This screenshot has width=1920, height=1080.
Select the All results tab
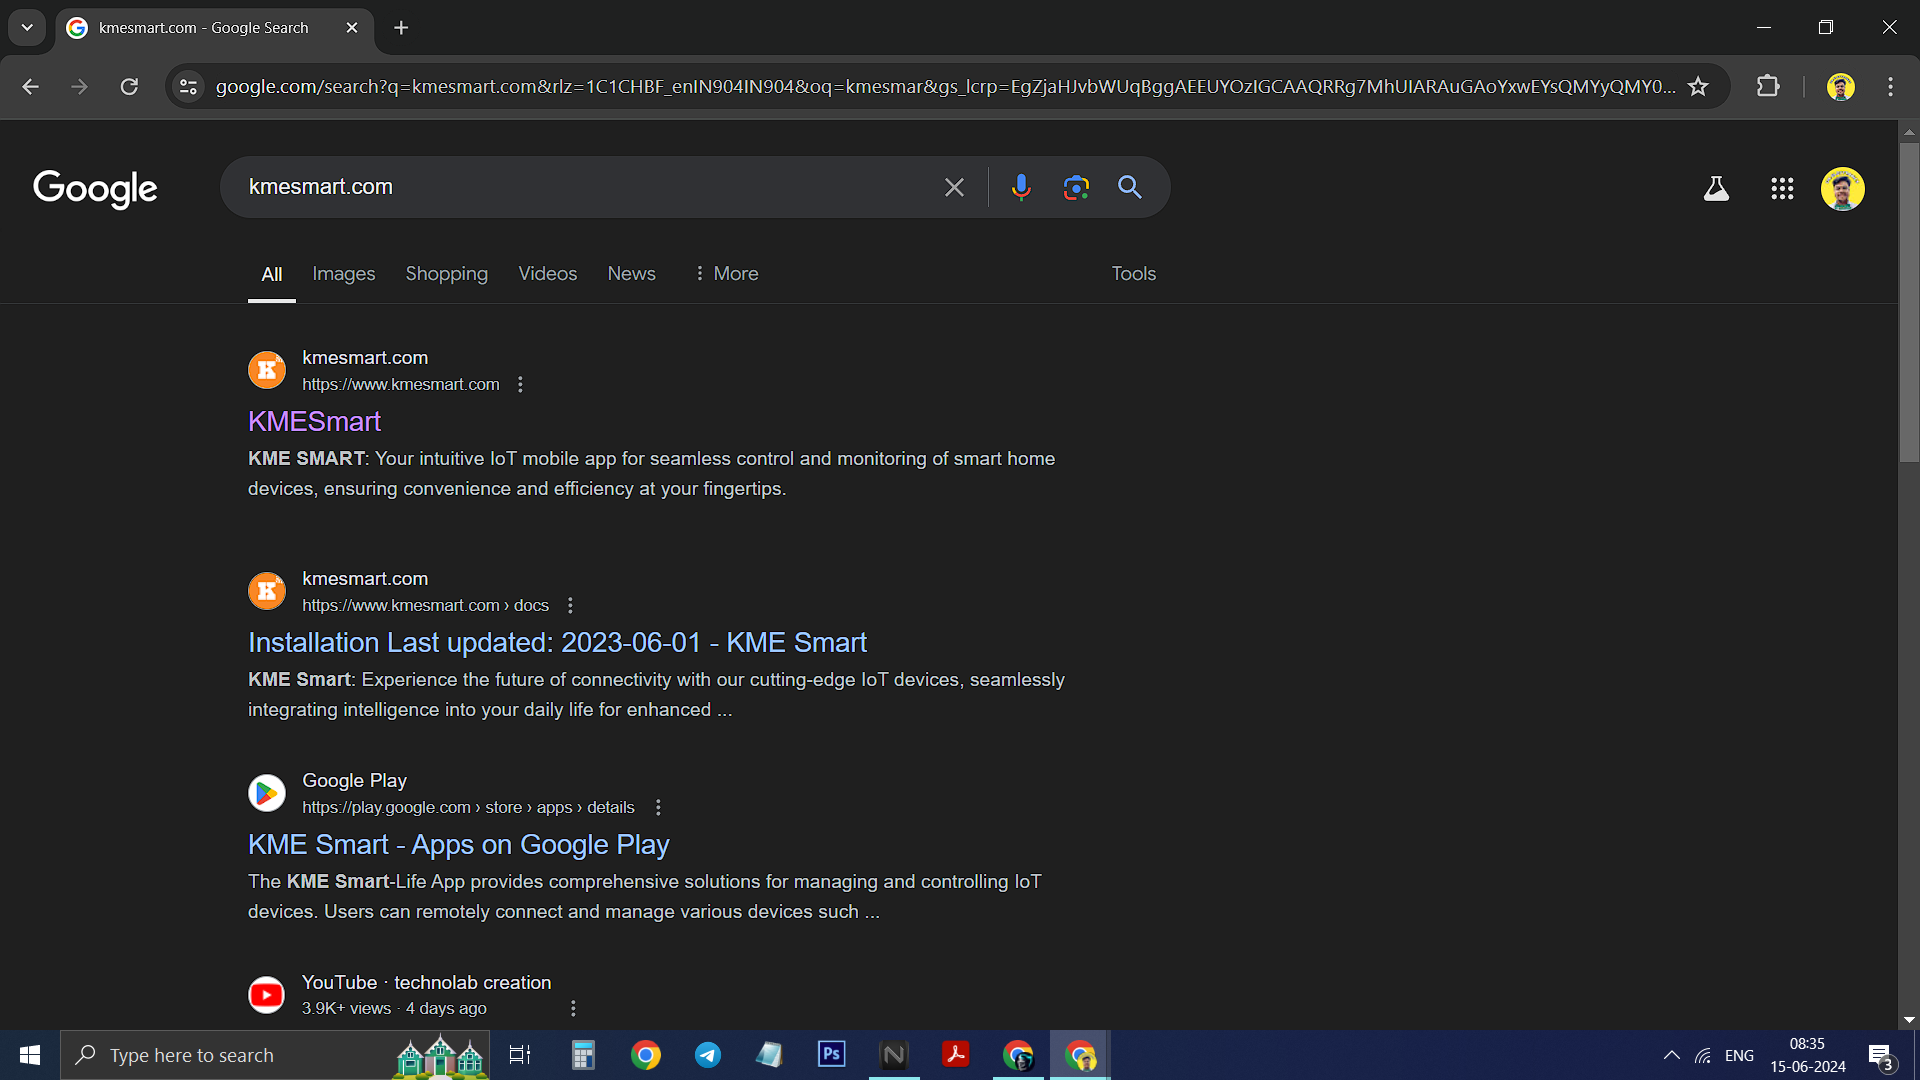tap(272, 274)
